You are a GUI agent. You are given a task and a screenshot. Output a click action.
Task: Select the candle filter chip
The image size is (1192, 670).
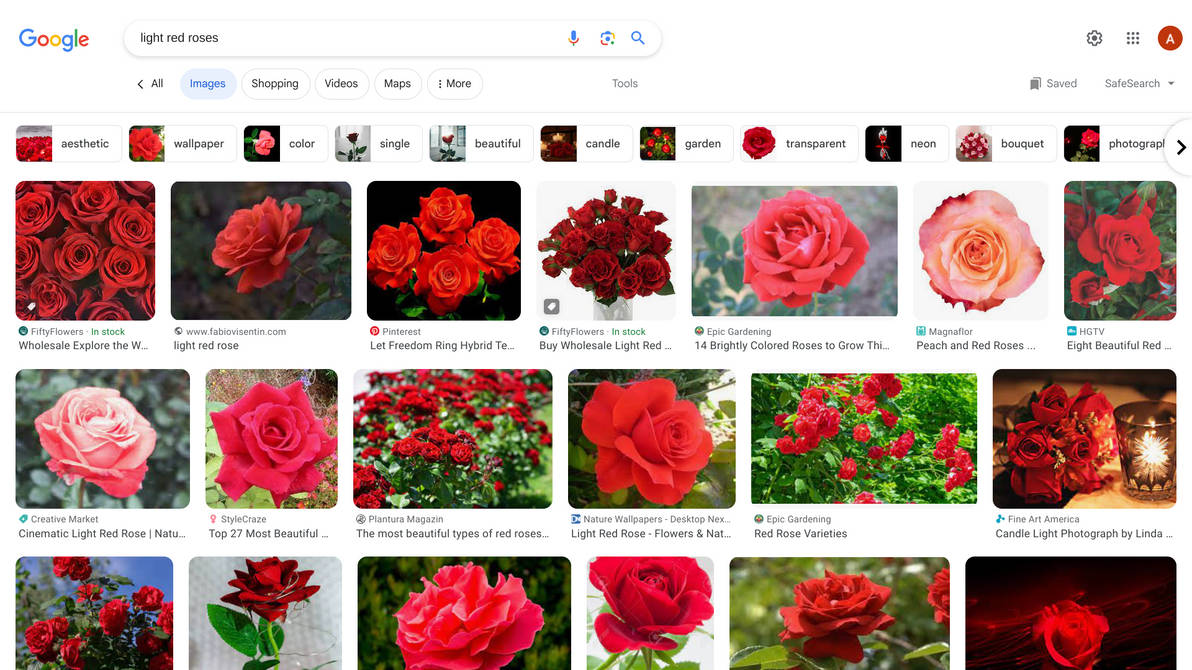point(585,144)
